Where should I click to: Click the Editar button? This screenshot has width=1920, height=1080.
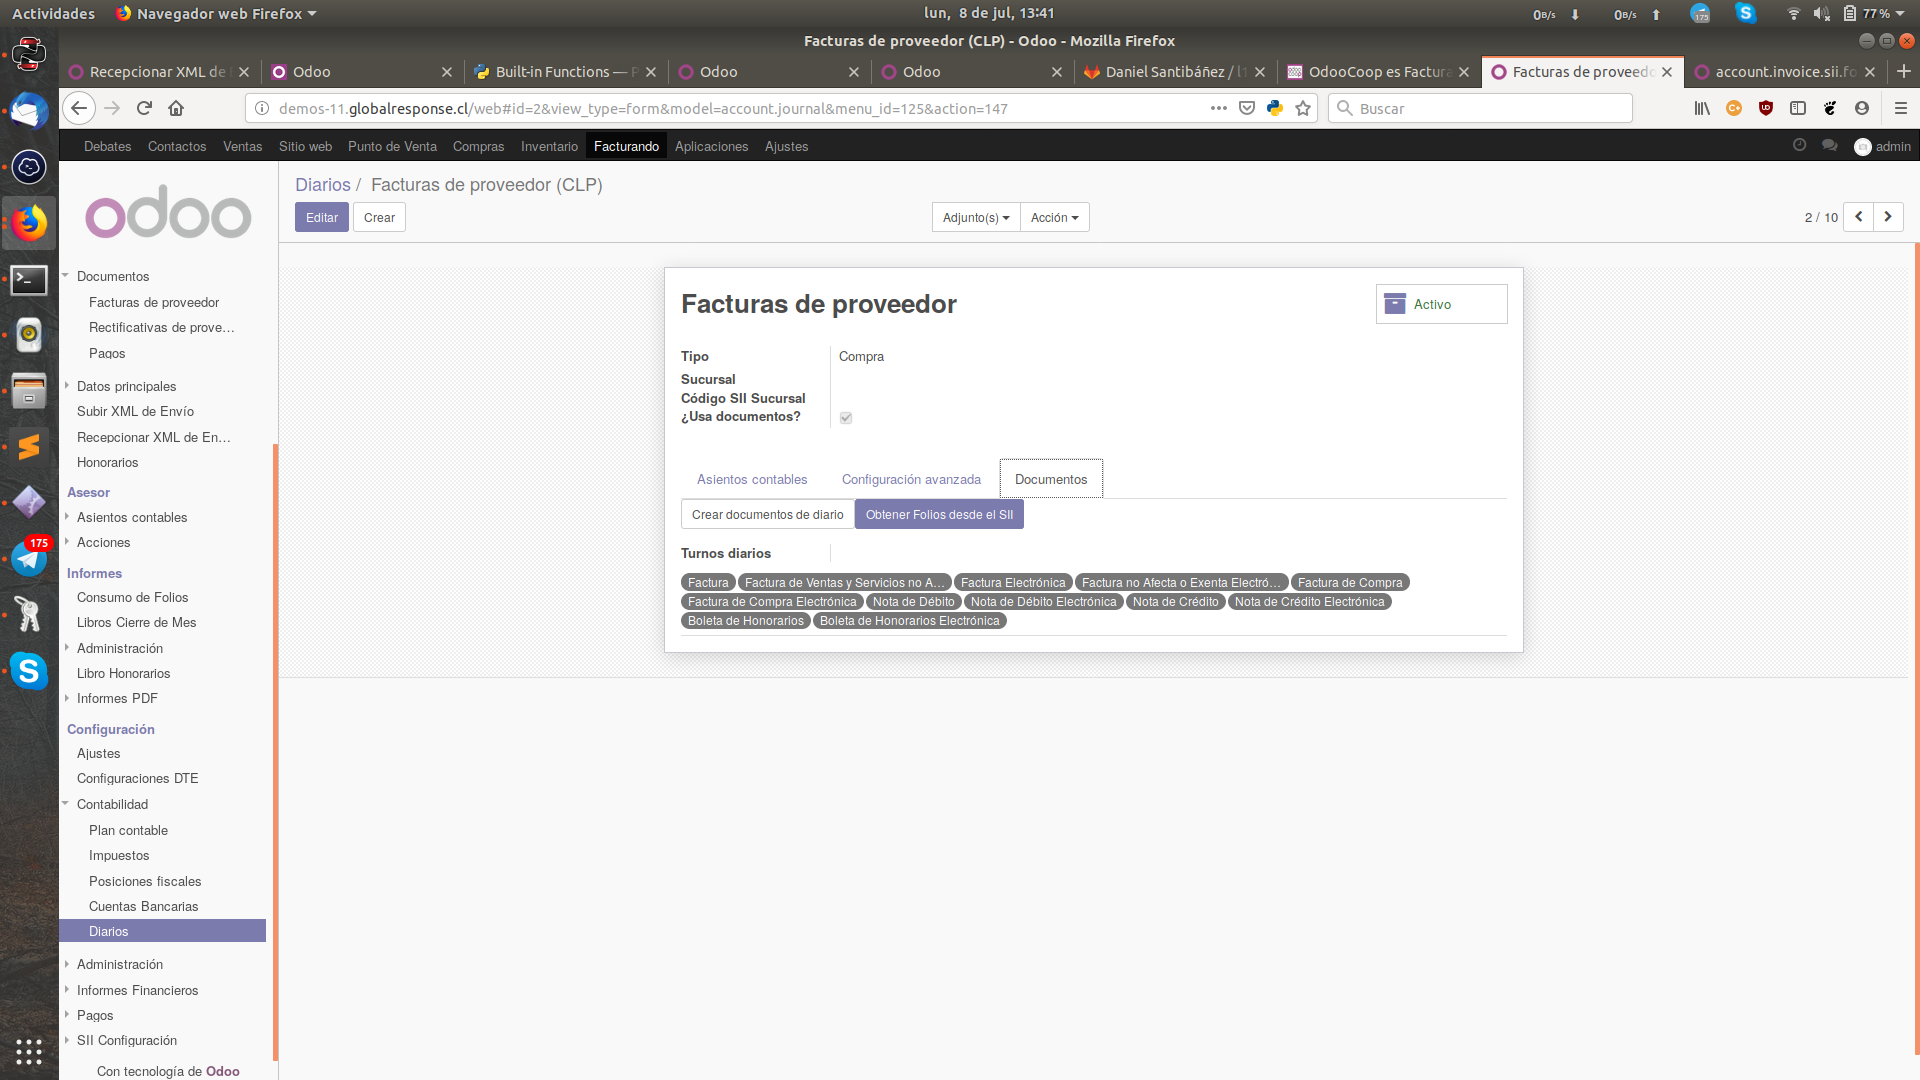pos(321,217)
